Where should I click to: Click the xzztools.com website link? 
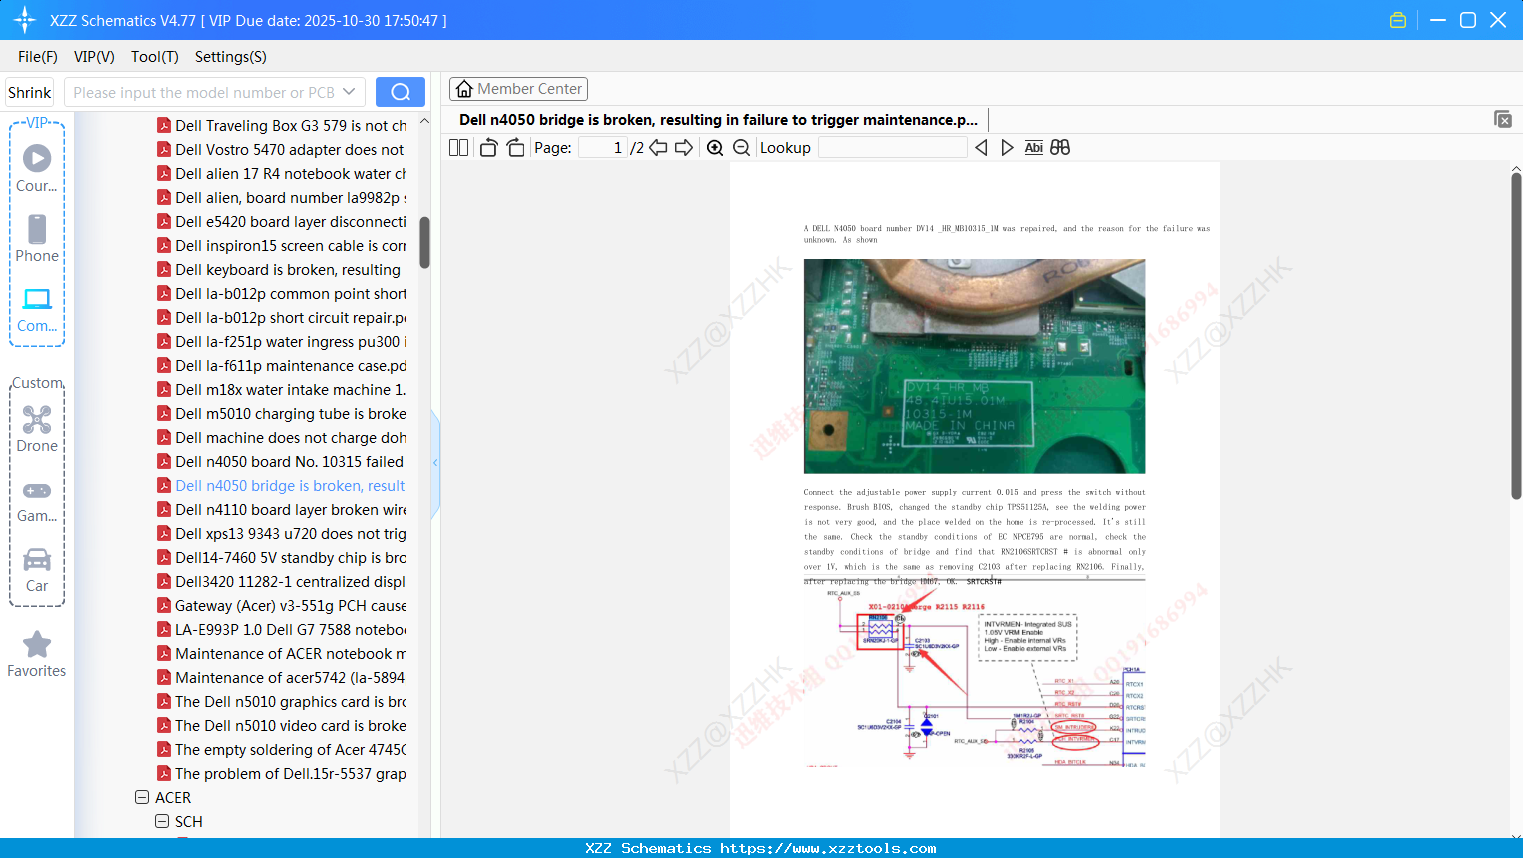coord(828,848)
